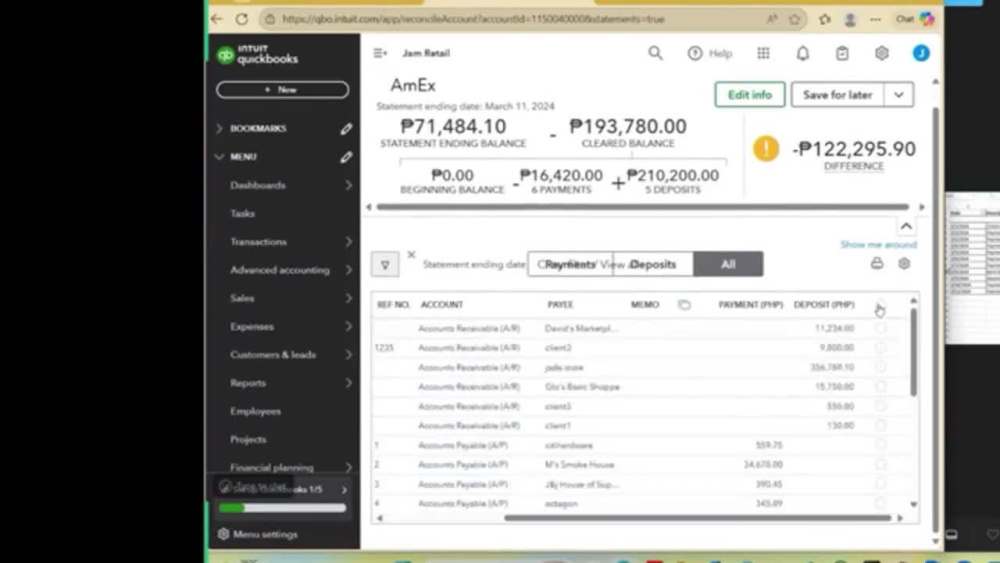
Task: Click the Show me around link
Action: pyautogui.click(x=878, y=245)
